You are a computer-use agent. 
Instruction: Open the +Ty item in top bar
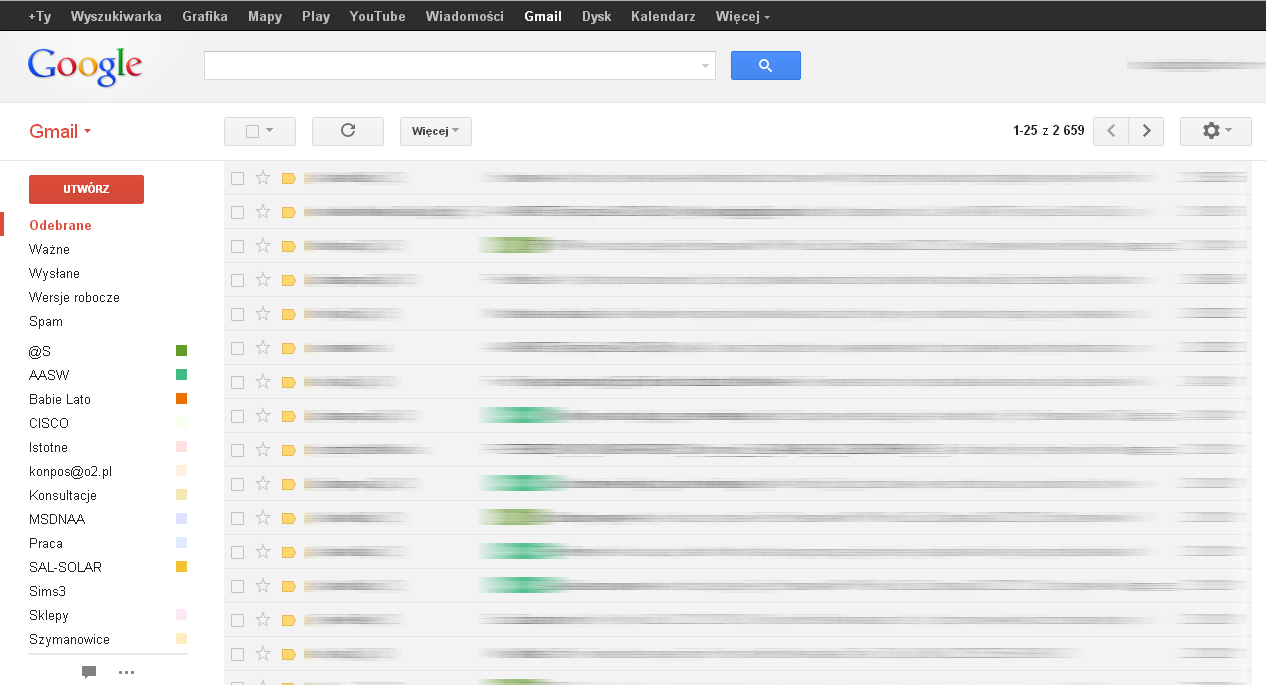click(40, 16)
